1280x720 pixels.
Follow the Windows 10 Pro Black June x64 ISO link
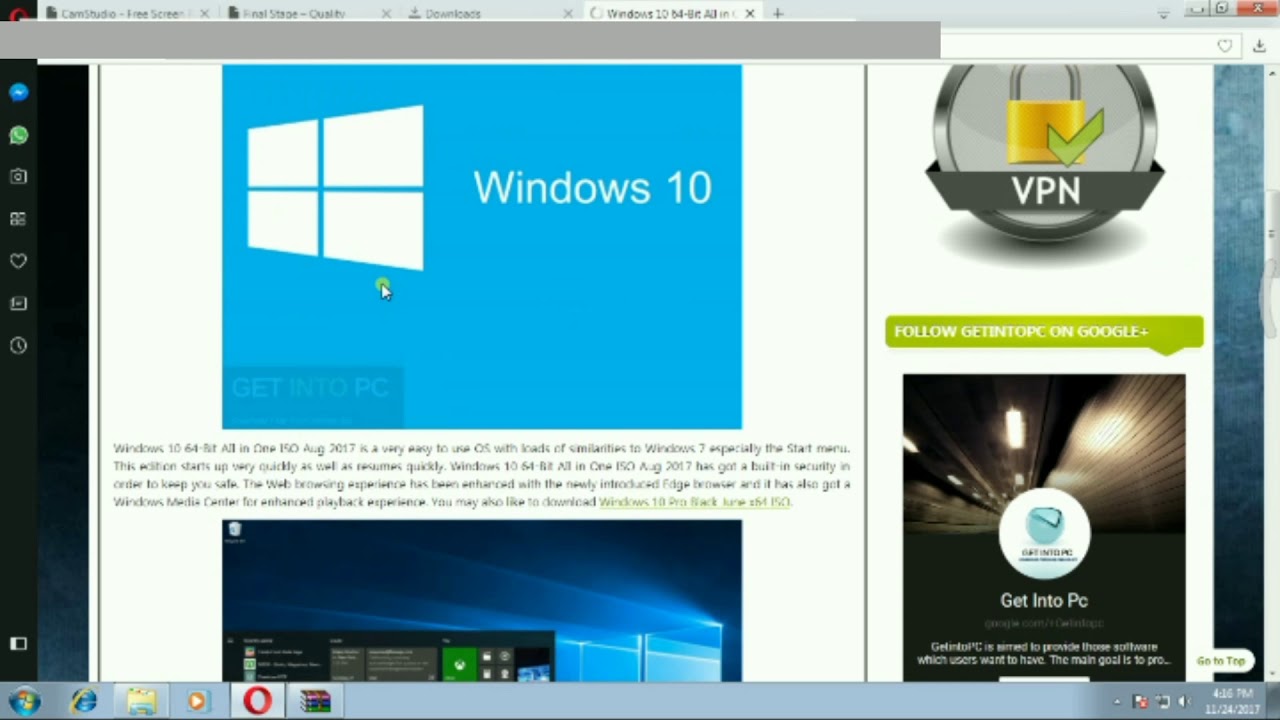[x=694, y=502]
